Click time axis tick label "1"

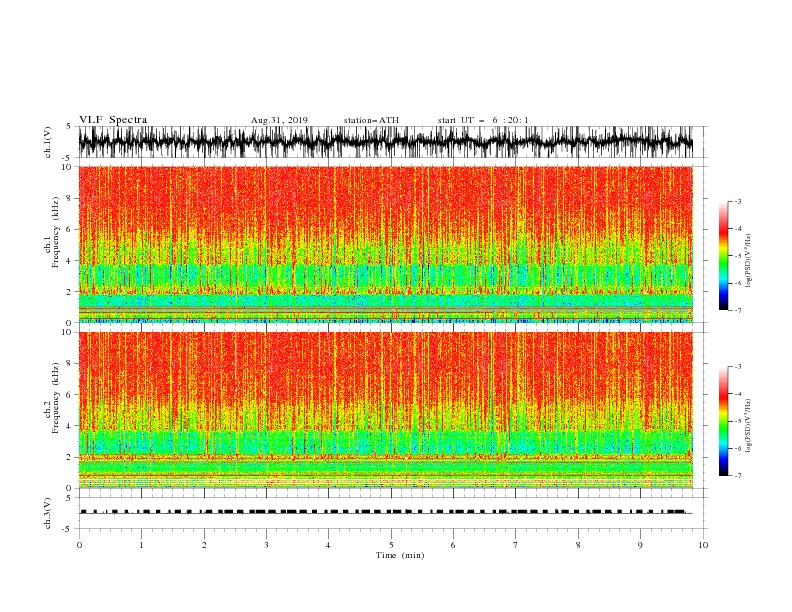pos(141,545)
